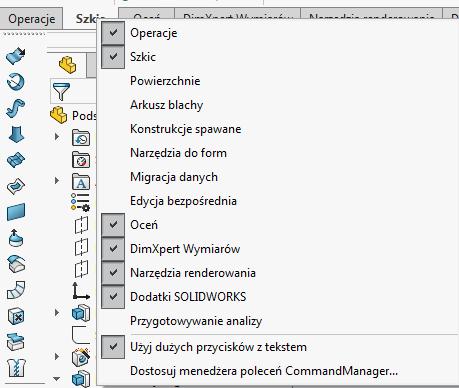Select the Ruled Surface tool icon
459x388 pixels.
(16, 264)
